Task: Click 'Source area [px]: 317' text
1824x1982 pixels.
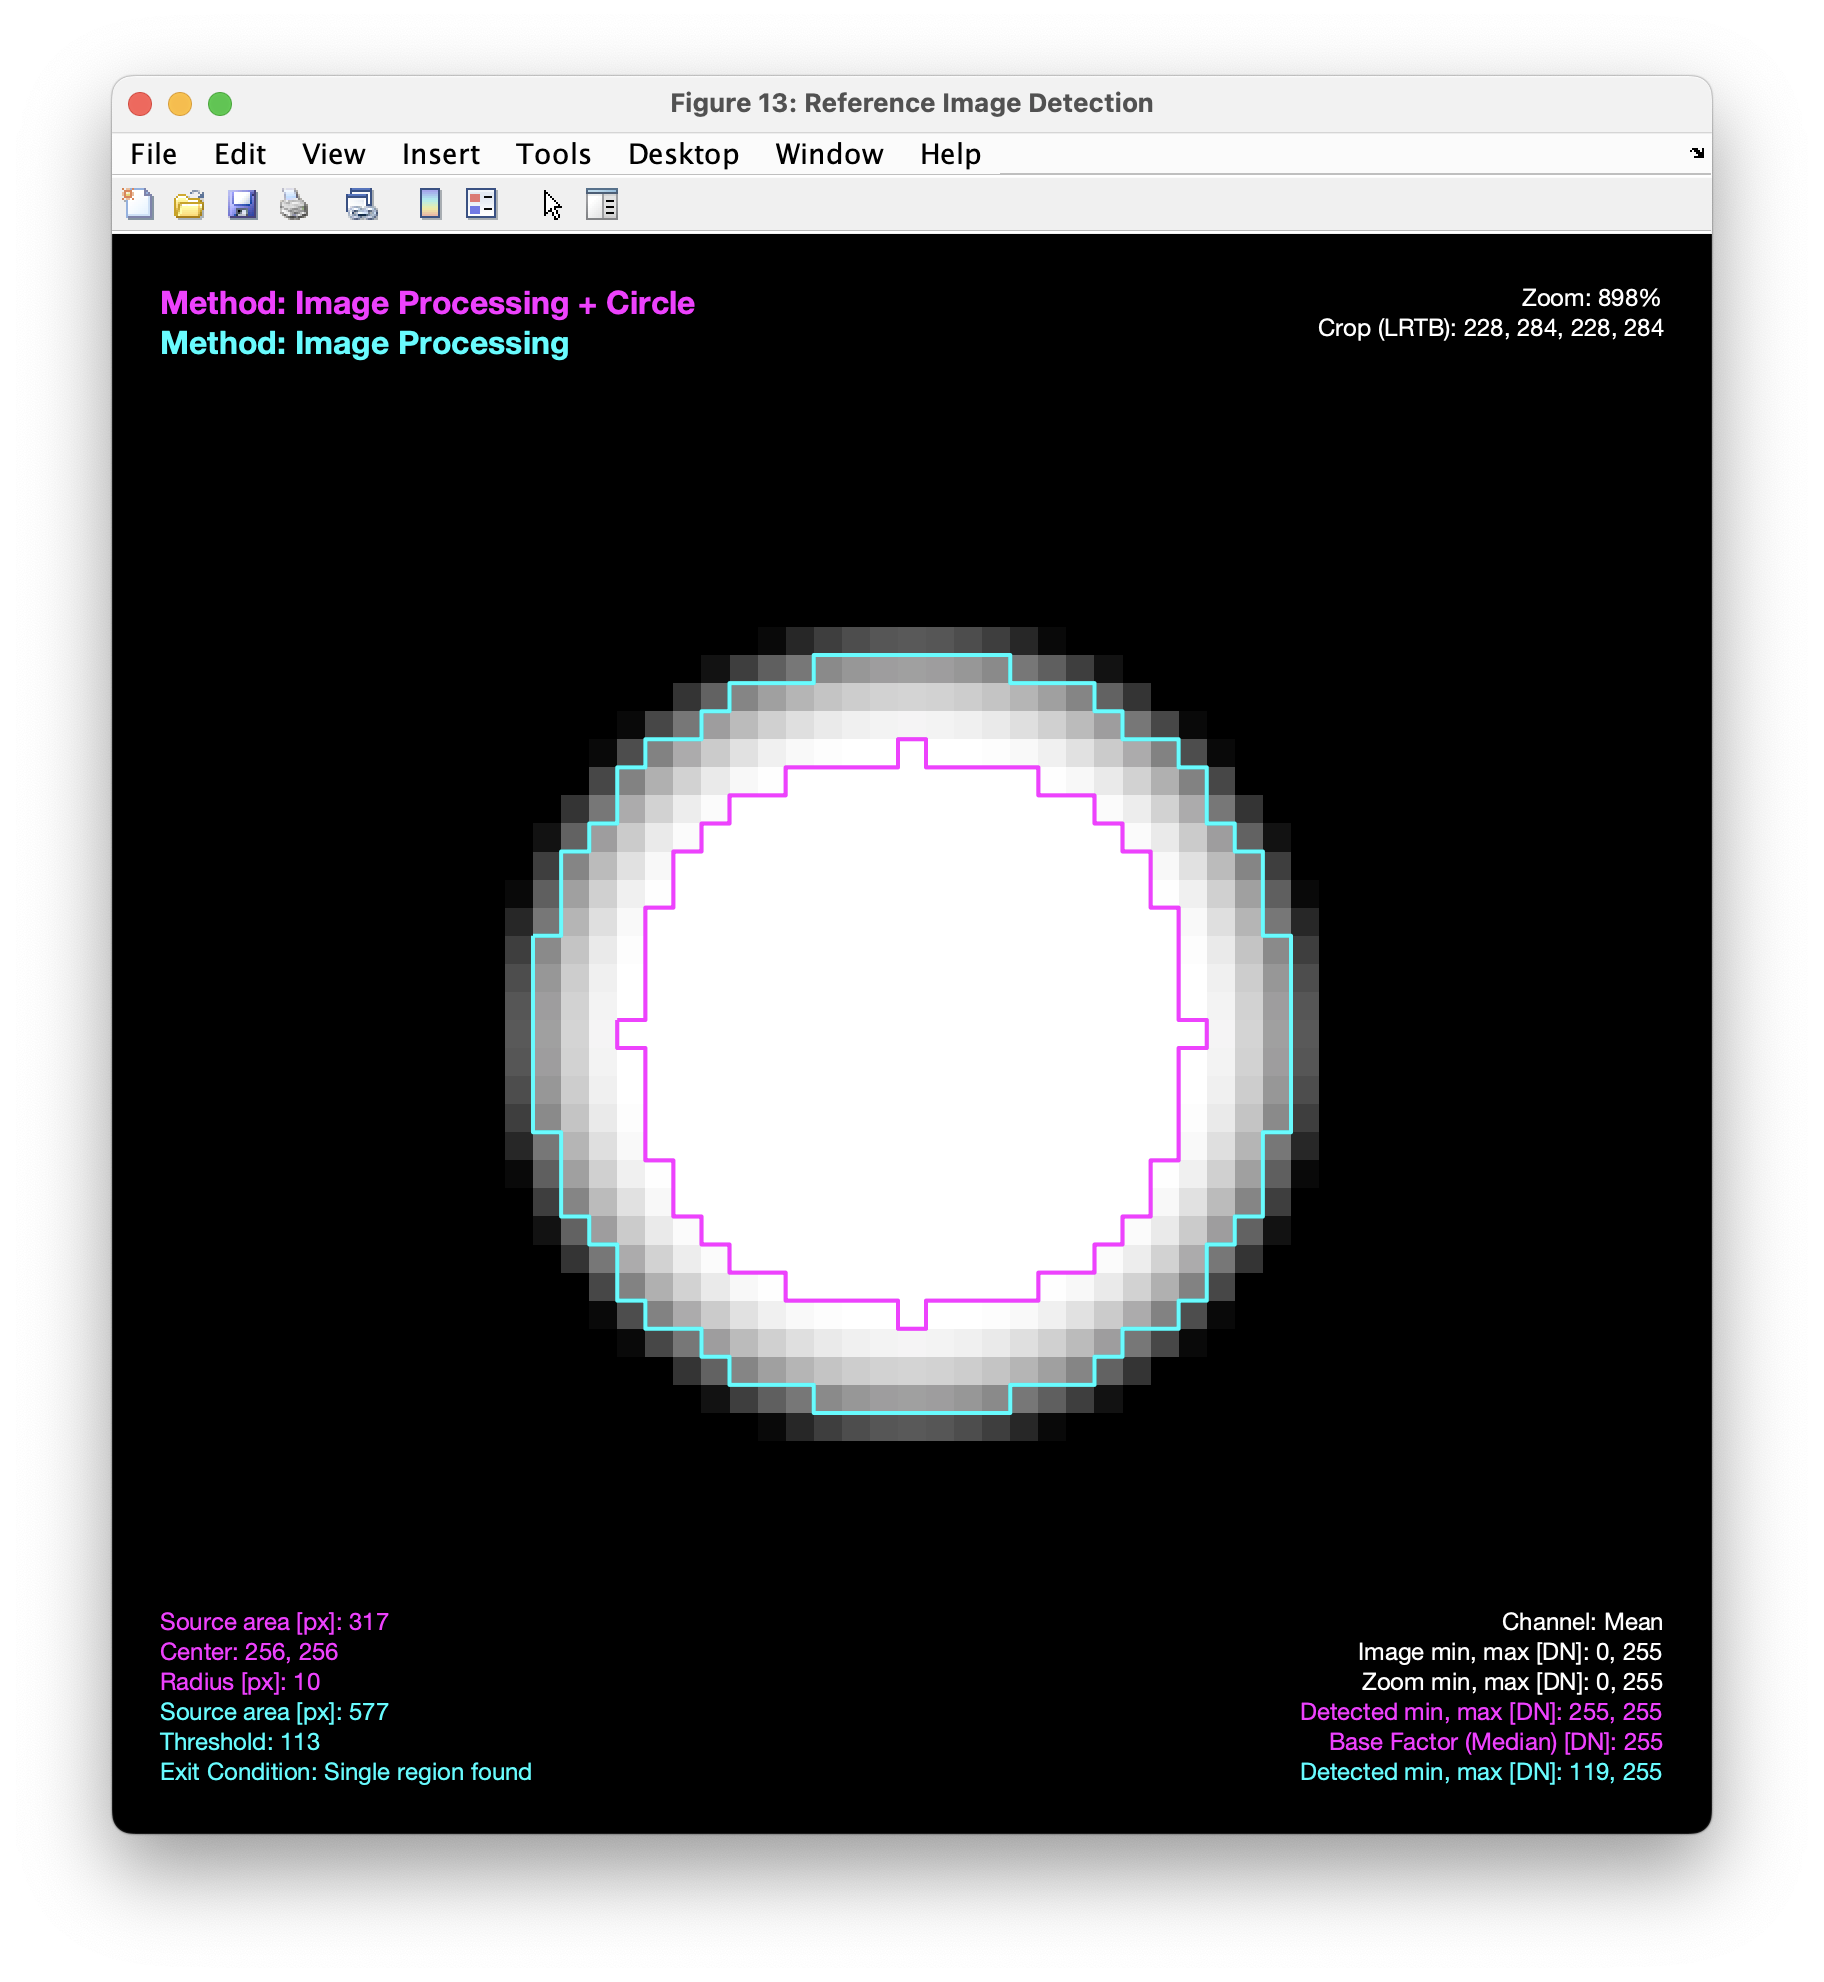Action: click(274, 1622)
